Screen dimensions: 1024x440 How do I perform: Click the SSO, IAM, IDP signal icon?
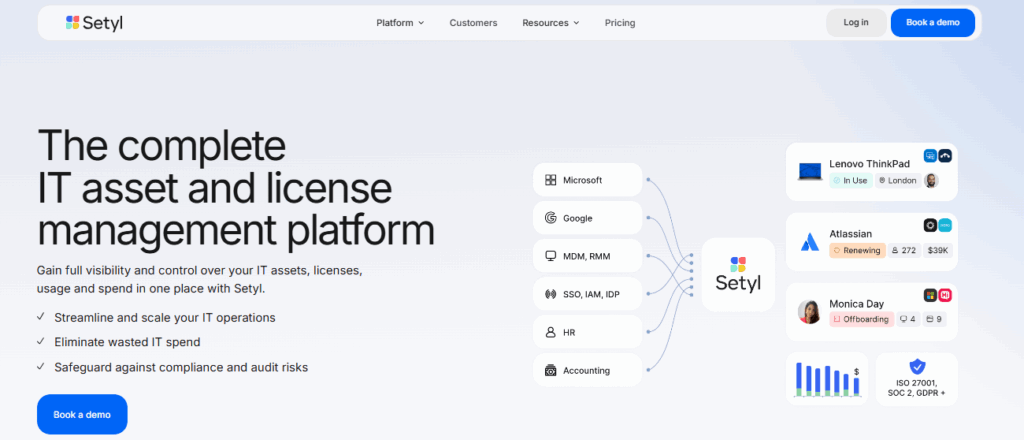pos(550,294)
